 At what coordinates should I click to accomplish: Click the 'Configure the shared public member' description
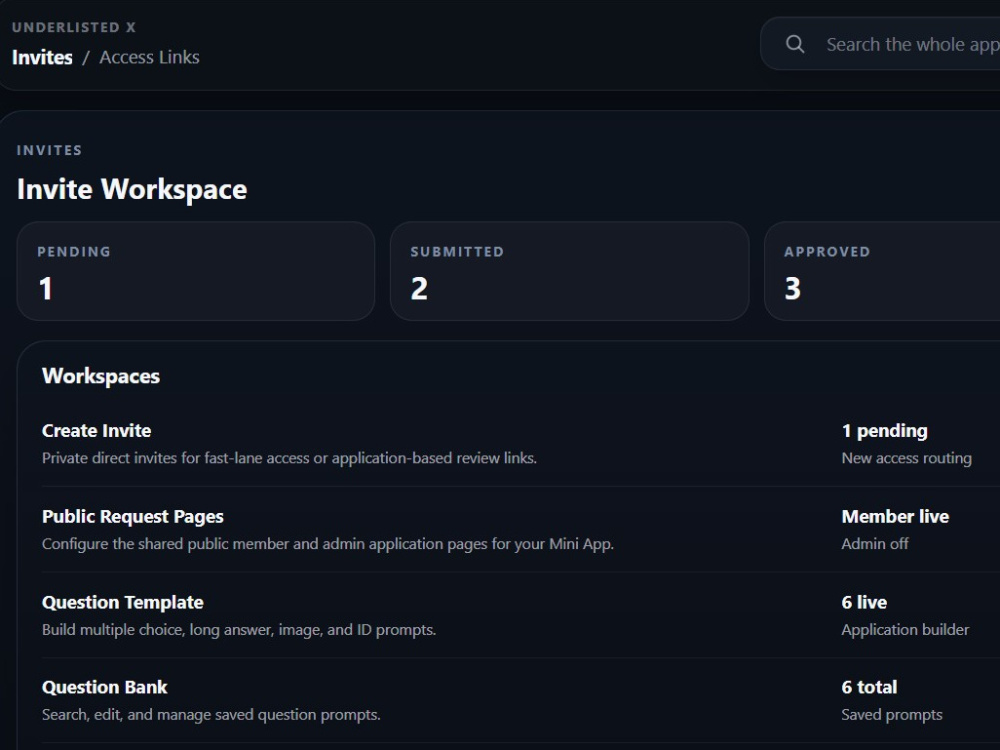pyautogui.click(x=328, y=544)
